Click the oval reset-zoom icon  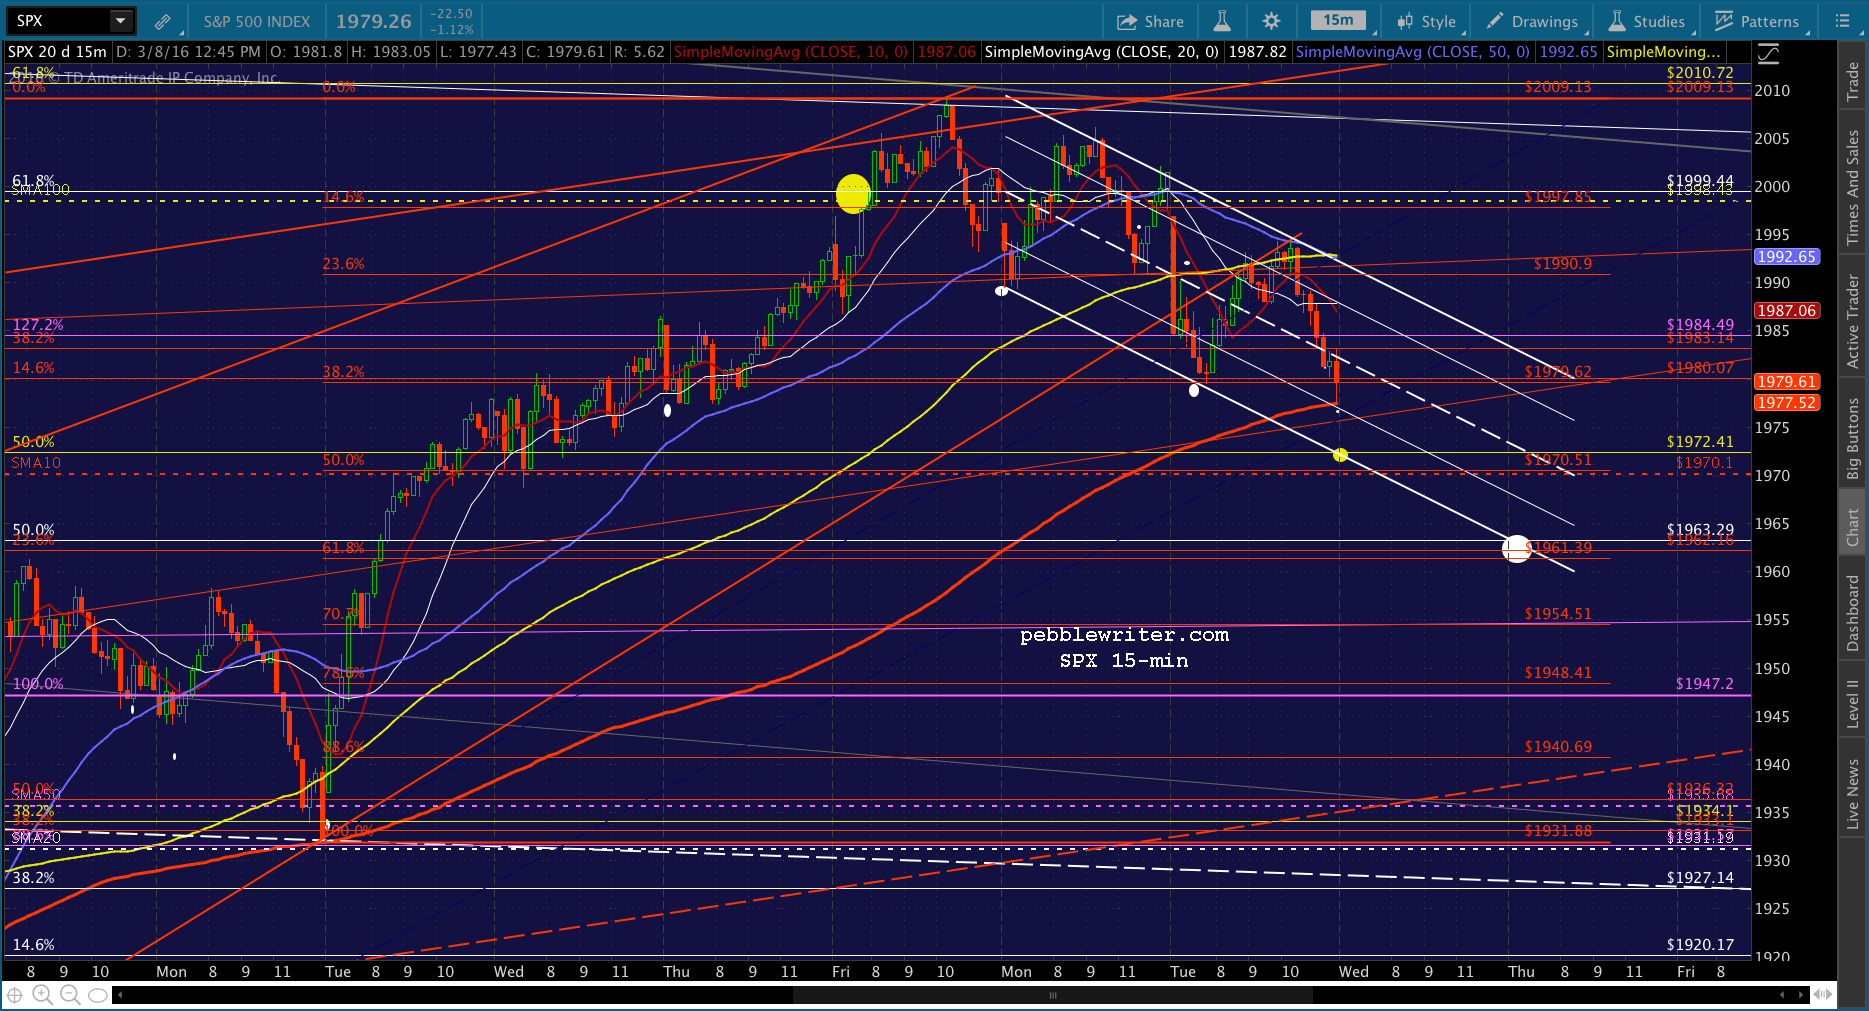pyautogui.click(x=97, y=995)
